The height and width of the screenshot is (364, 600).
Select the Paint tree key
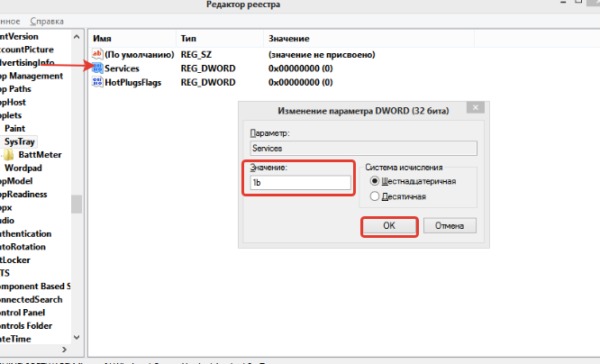pyautogui.click(x=15, y=129)
